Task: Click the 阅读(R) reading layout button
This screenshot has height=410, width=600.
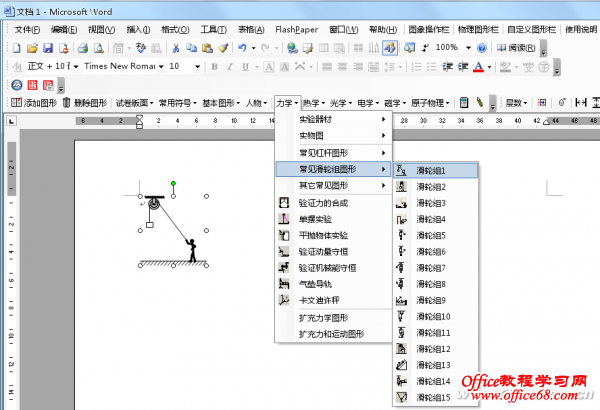Action: tap(516, 48)
